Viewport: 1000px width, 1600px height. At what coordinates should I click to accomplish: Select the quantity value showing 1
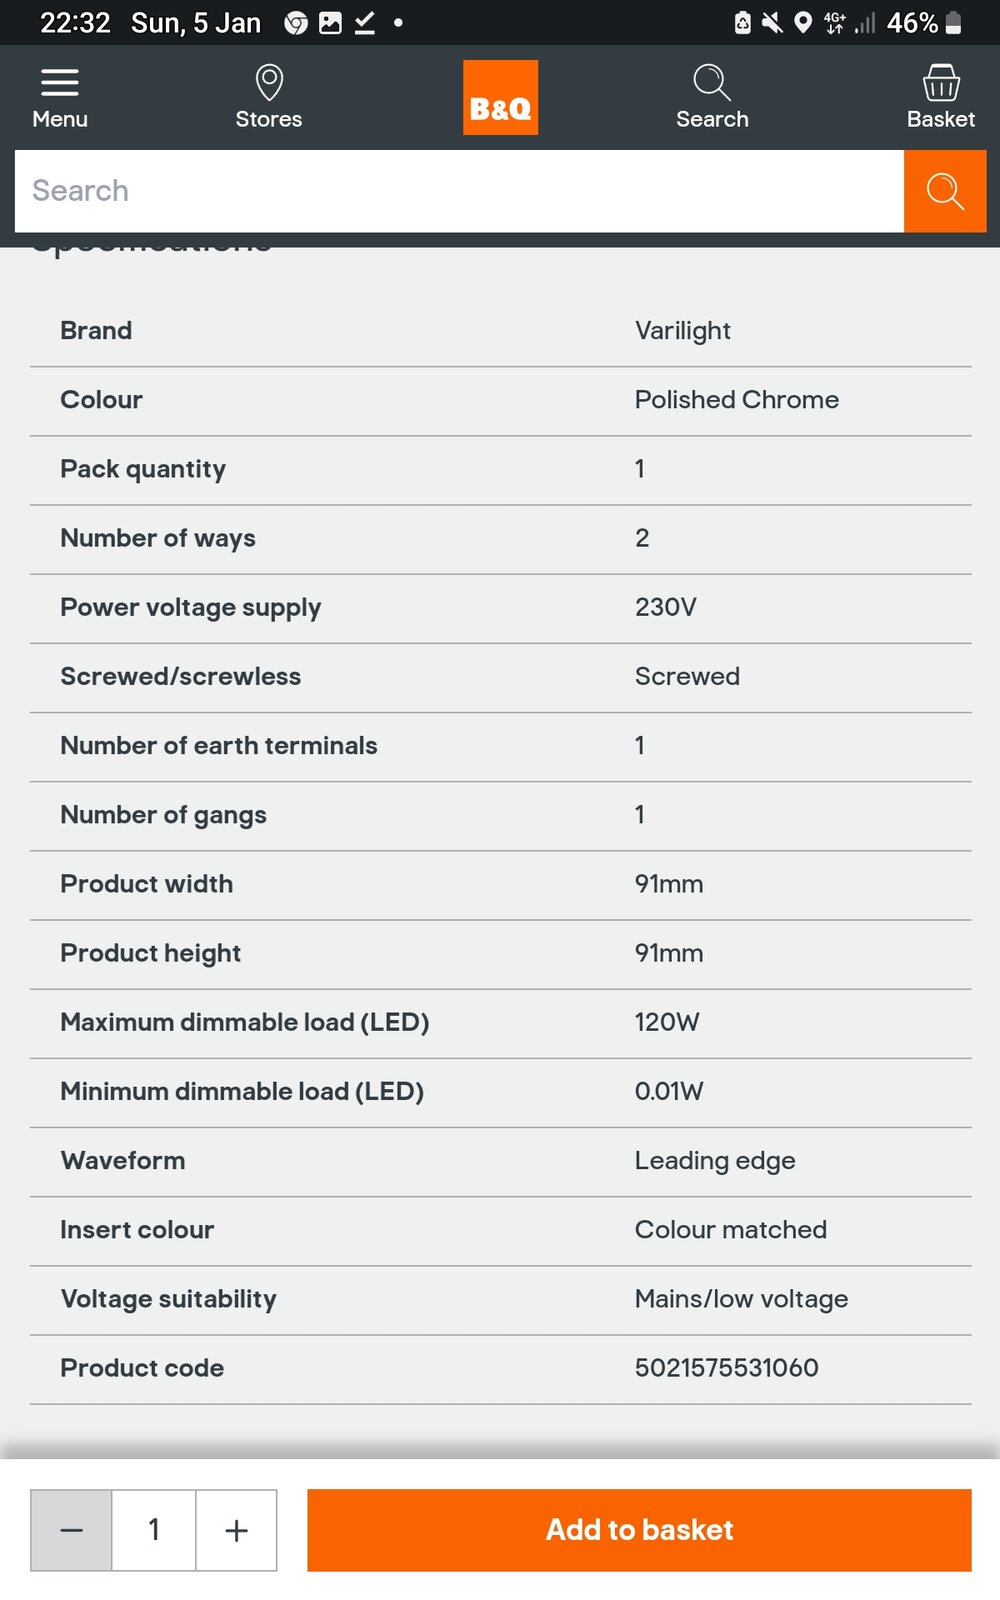point(153,1530)
